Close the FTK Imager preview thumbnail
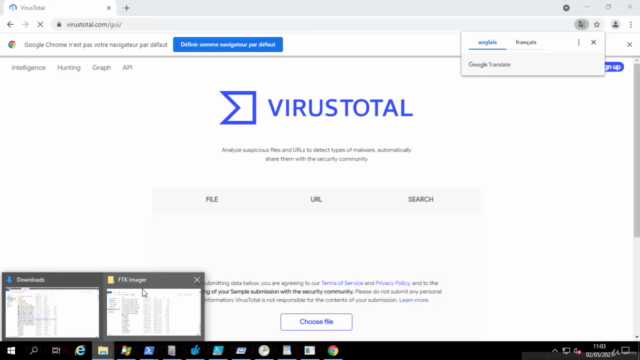 (x=197, y=280)
